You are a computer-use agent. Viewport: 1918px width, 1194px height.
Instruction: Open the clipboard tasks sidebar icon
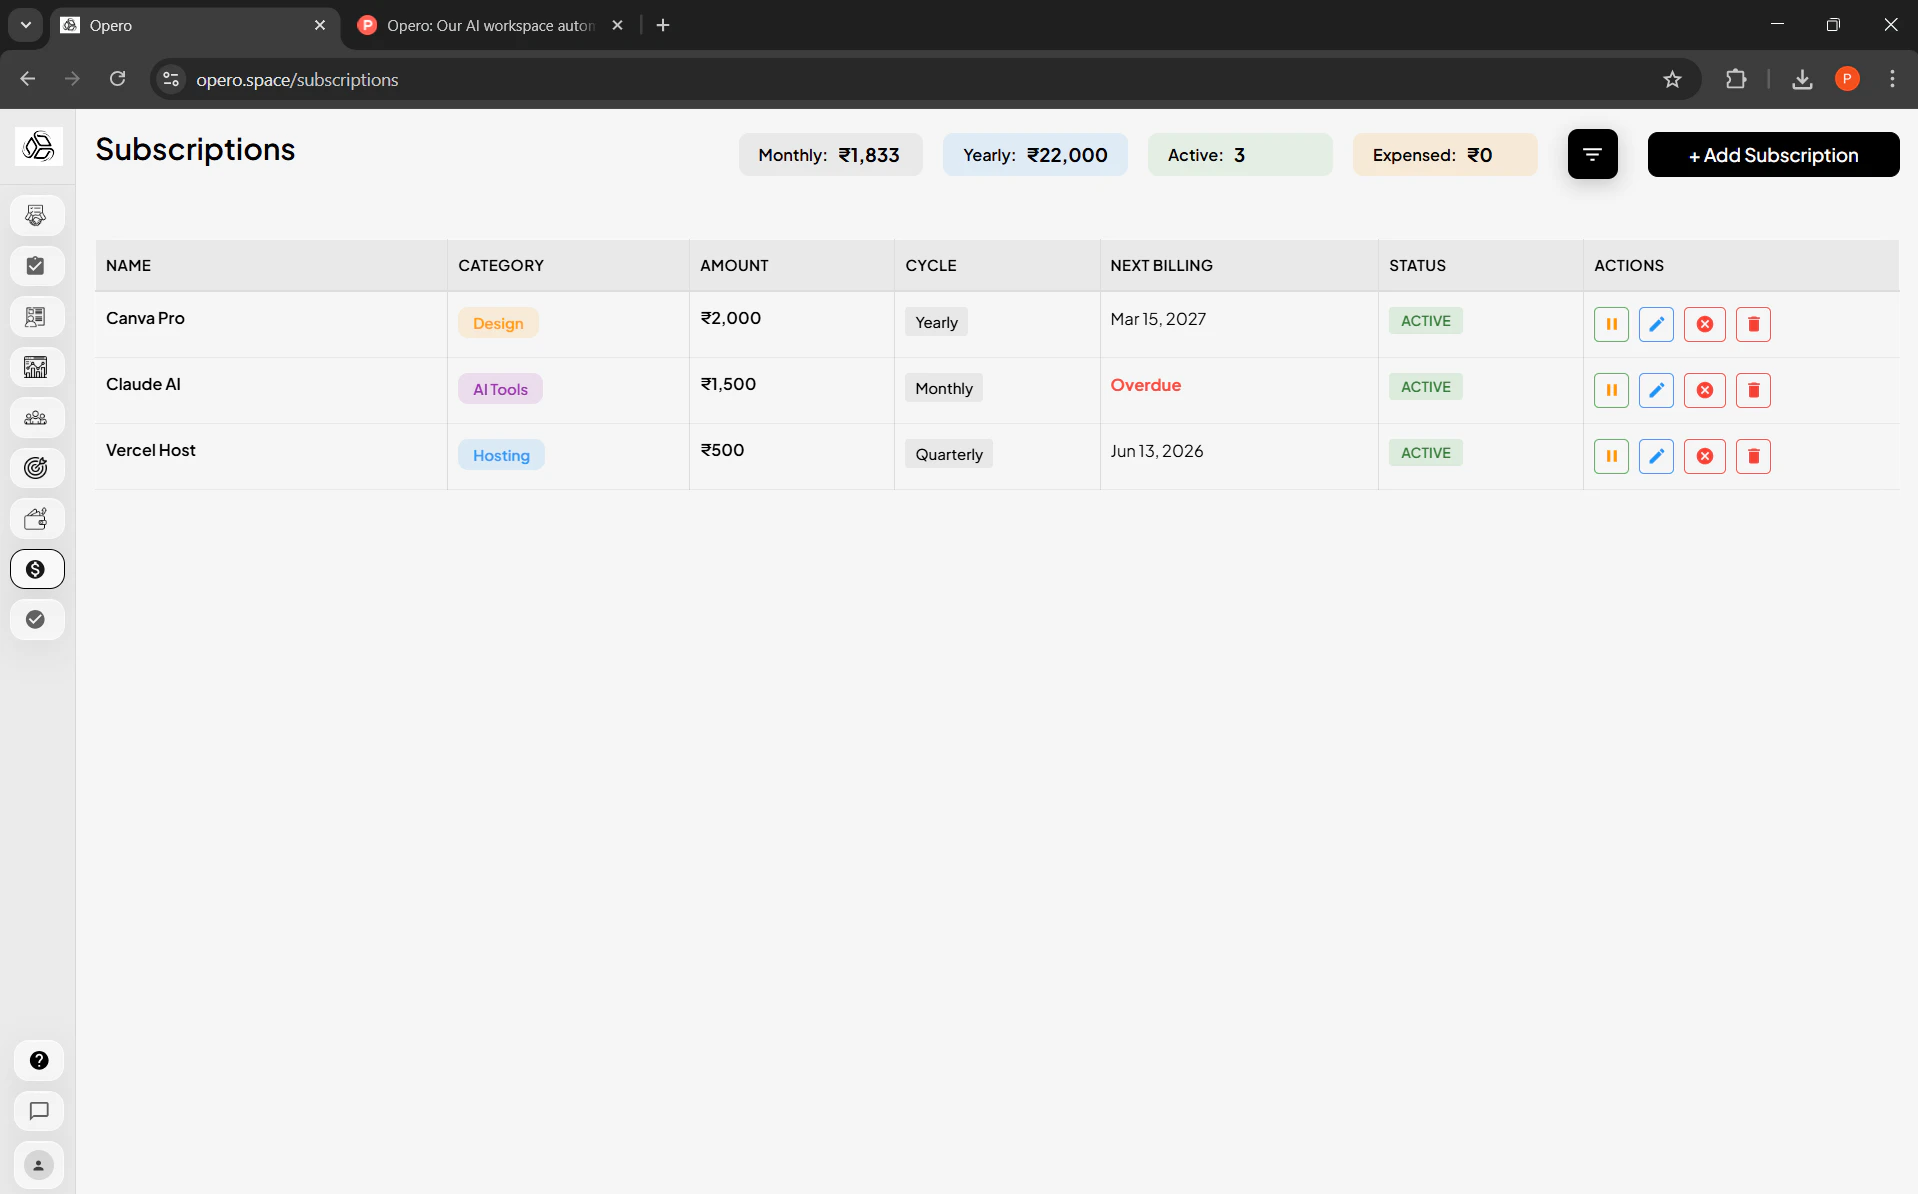(37, 266)
